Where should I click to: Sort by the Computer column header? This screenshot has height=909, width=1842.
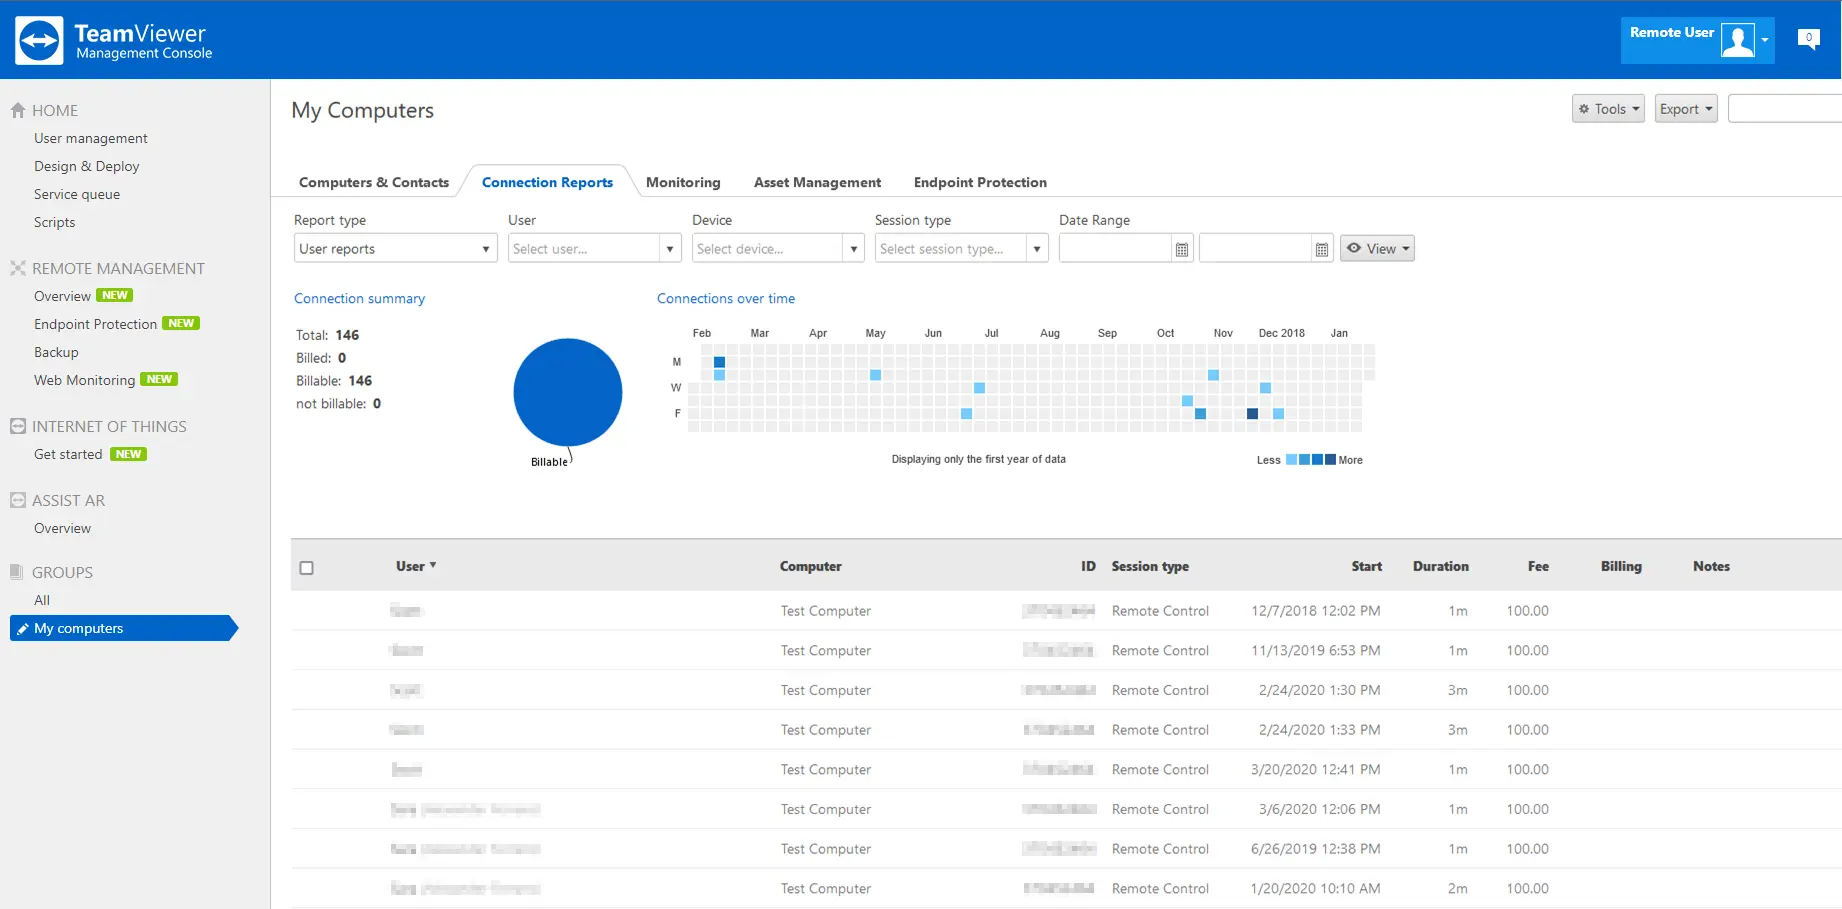[x=811, y=566]
